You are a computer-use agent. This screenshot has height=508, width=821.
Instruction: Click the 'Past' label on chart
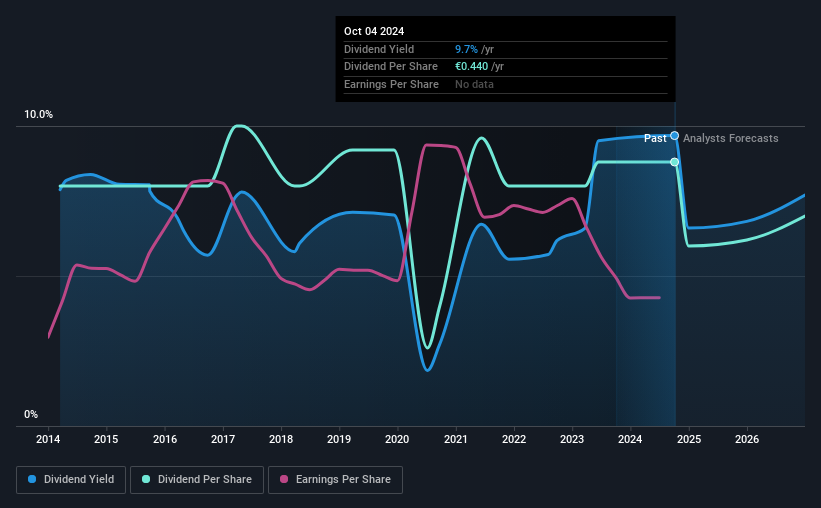click(655, 138)
